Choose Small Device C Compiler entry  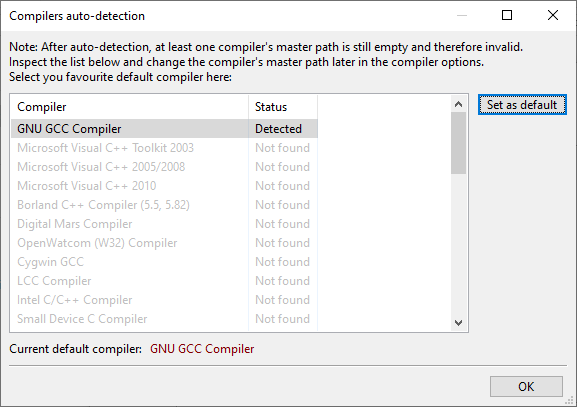coord(164,319)
